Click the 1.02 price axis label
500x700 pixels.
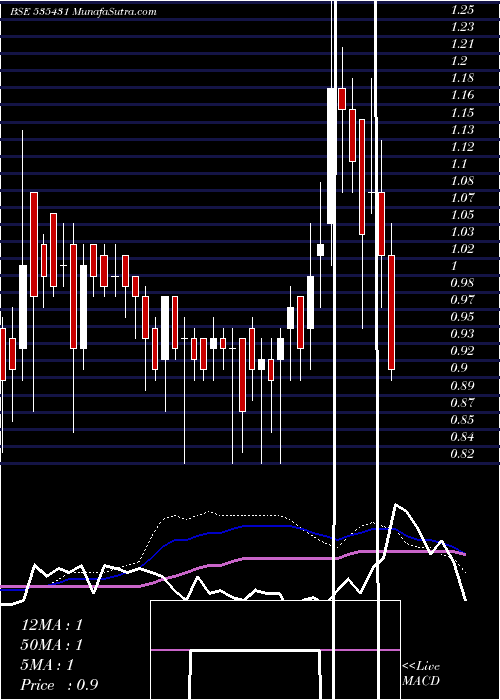coord(463,249)
